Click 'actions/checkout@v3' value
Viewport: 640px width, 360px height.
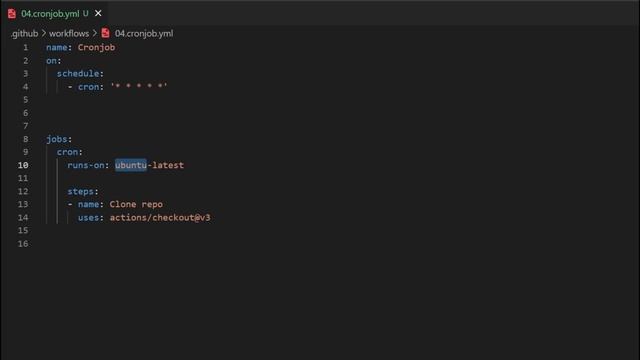coord(160,218)
